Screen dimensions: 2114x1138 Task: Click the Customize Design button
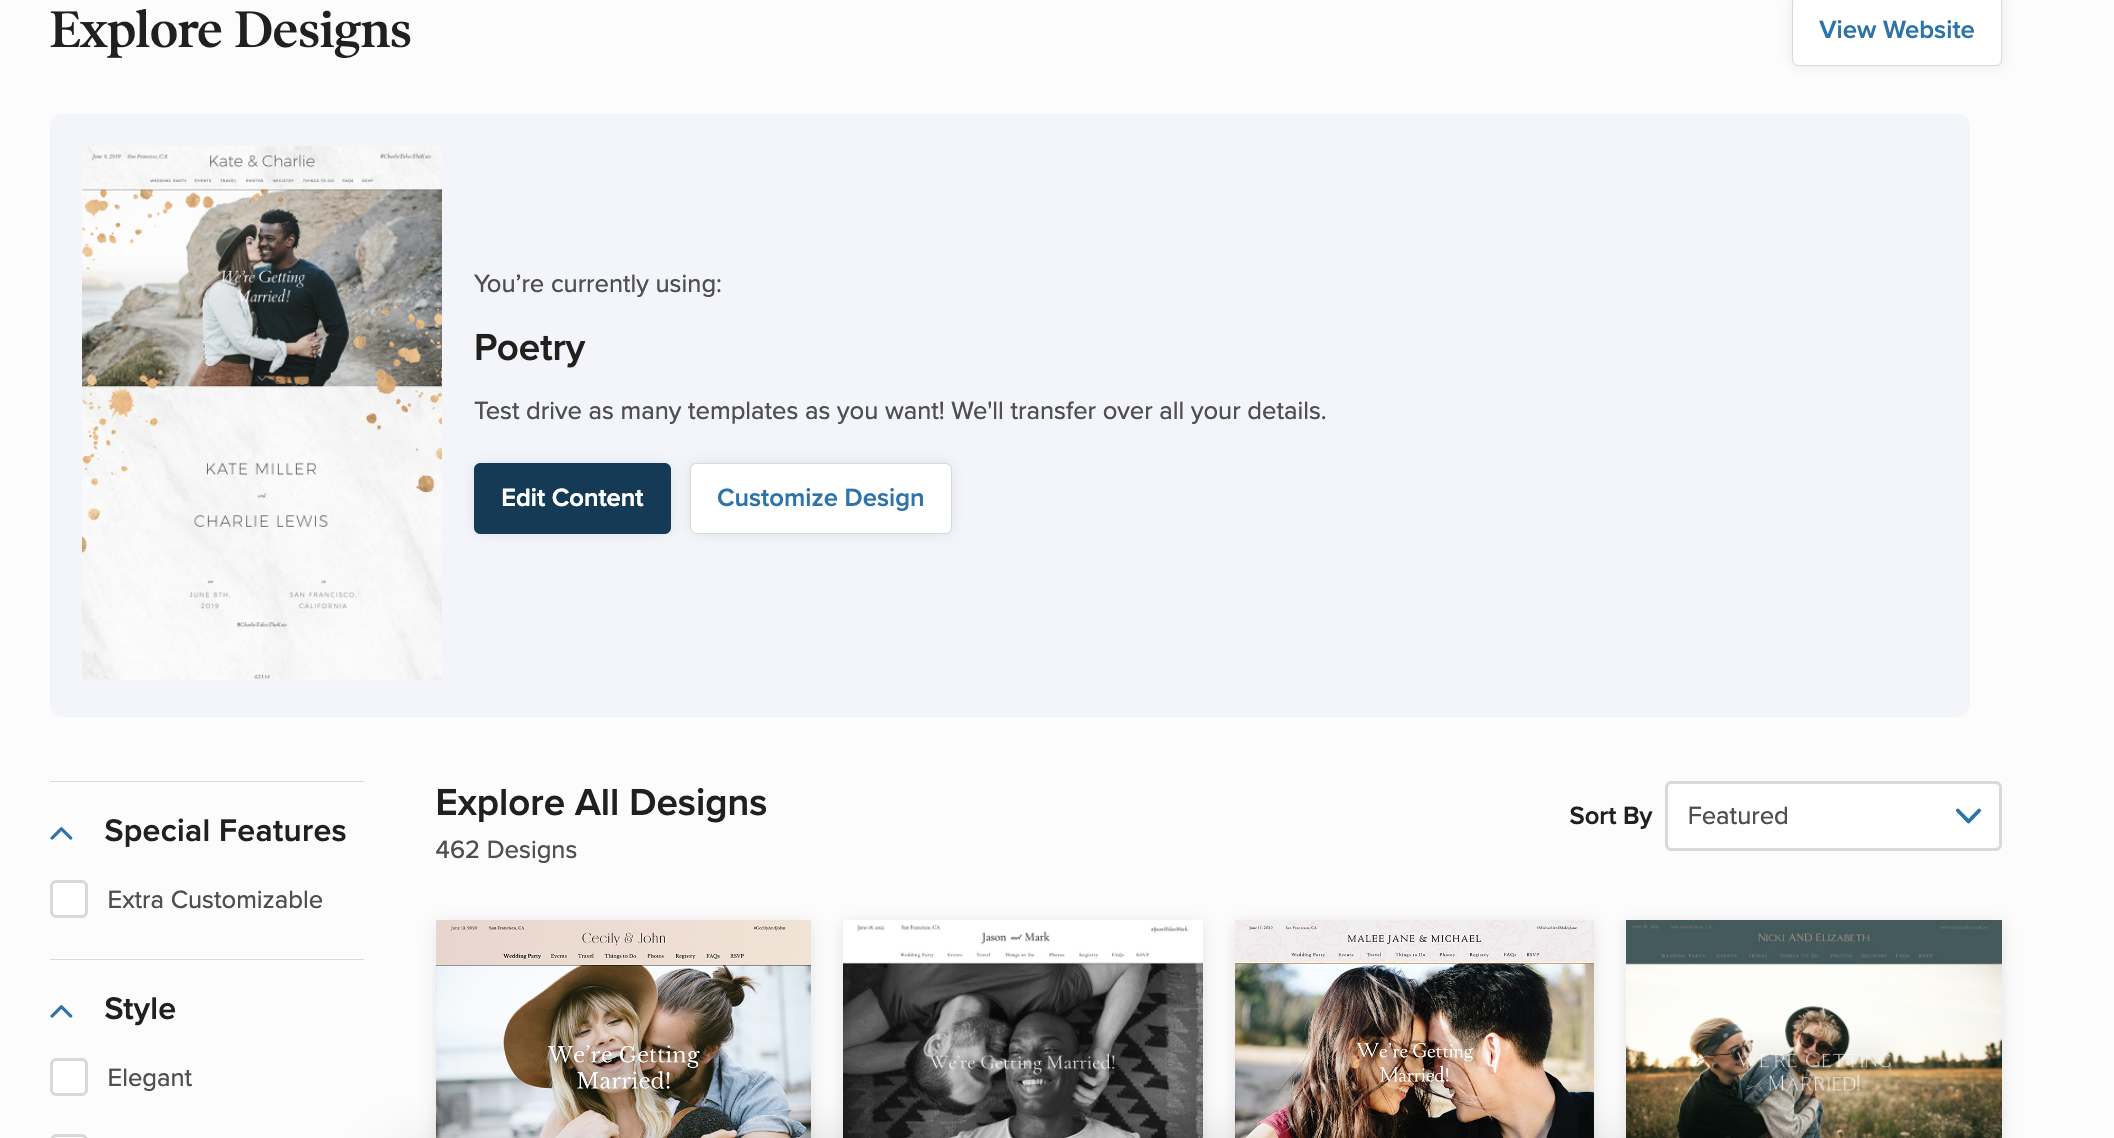pyautogui.click(x=820, y=498)
